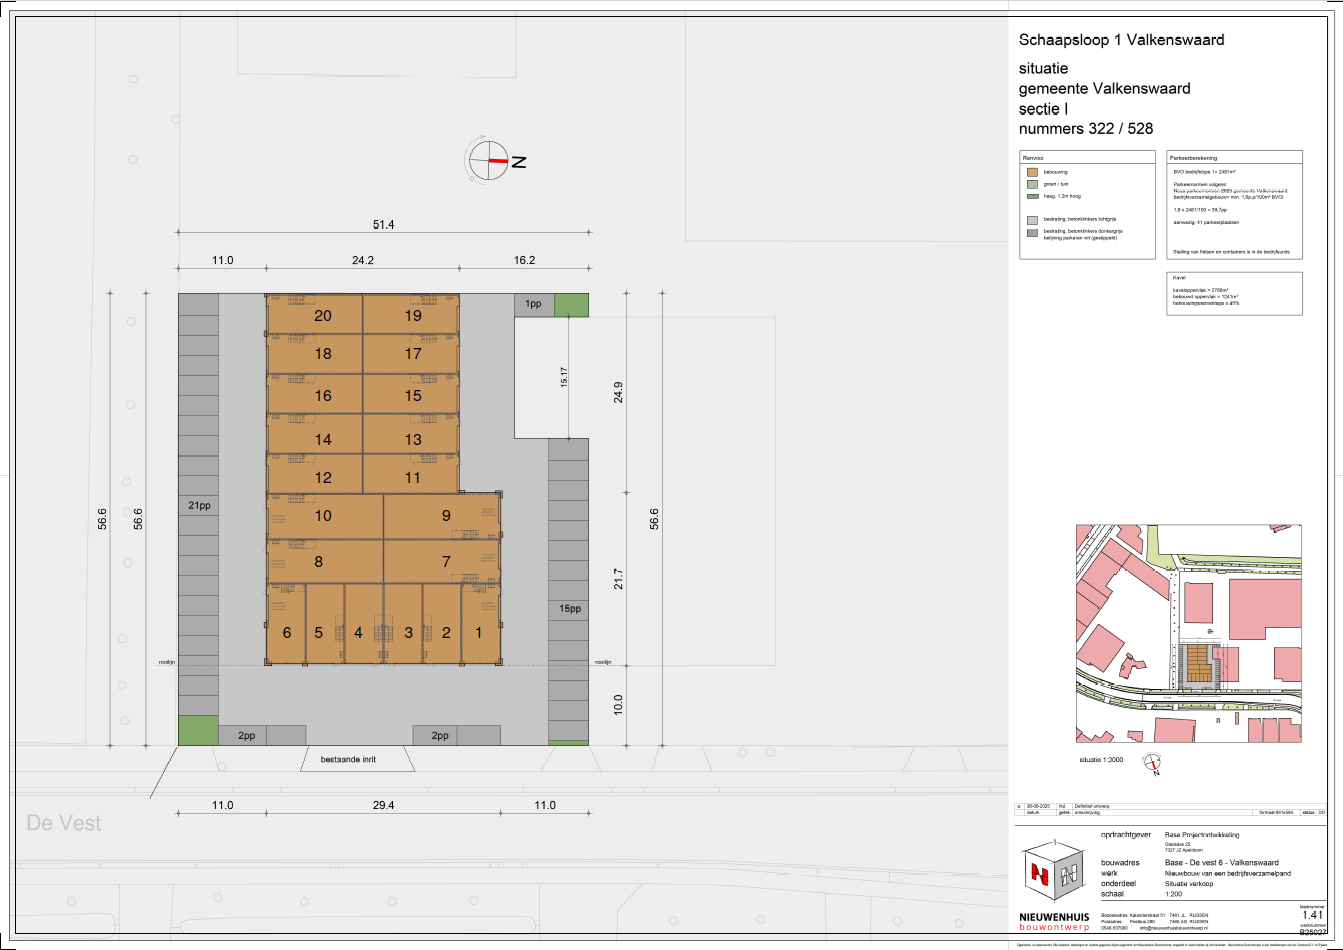Click the '51.4' overall width dimension

point(384,225)
